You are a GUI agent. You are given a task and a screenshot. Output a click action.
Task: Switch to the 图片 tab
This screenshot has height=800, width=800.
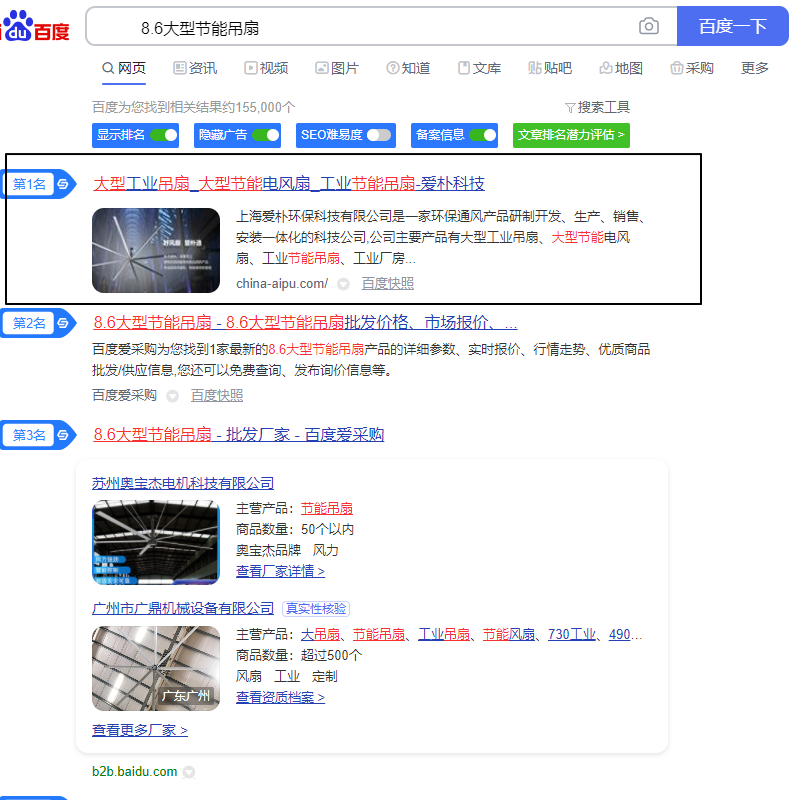point(337,68)
